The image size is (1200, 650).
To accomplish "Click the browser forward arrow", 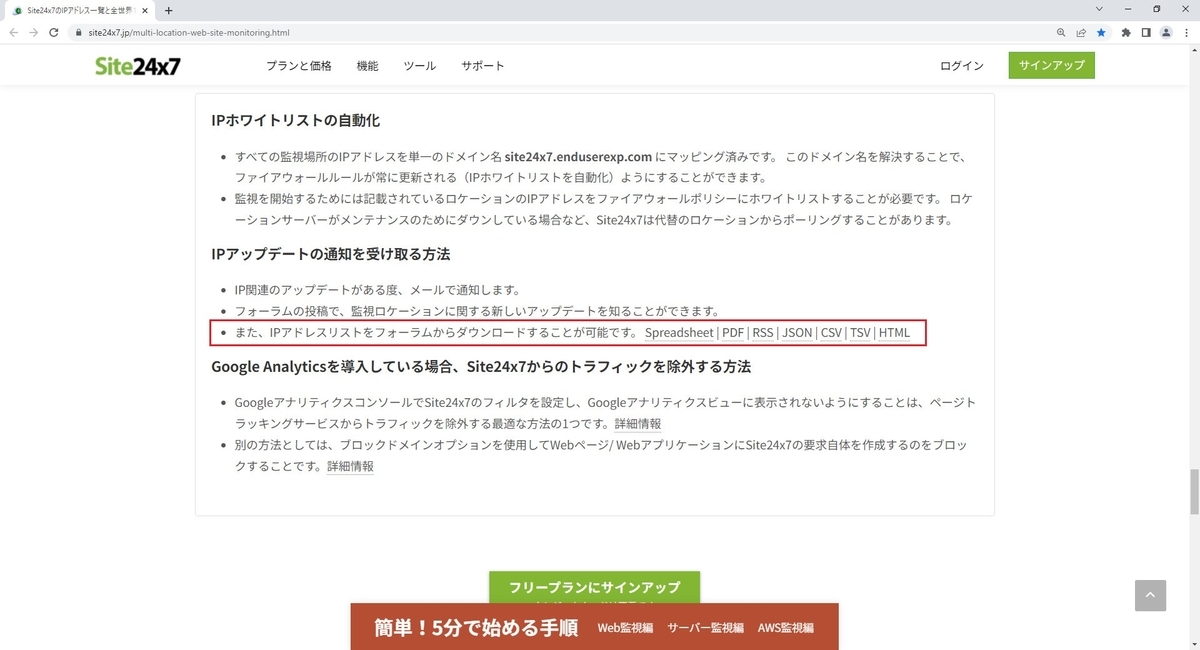I will (x=34, y=32).
